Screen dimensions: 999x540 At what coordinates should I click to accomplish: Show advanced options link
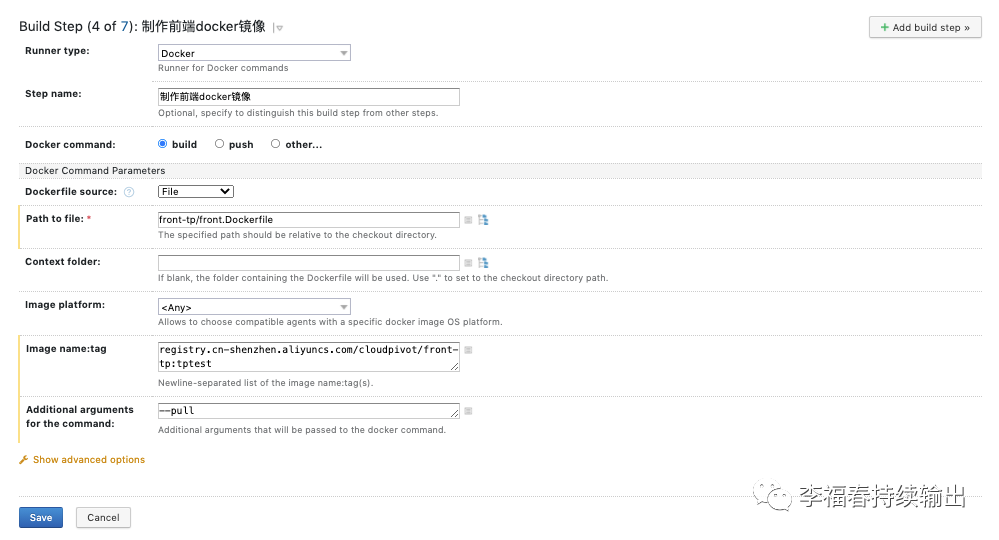(89, 460)
